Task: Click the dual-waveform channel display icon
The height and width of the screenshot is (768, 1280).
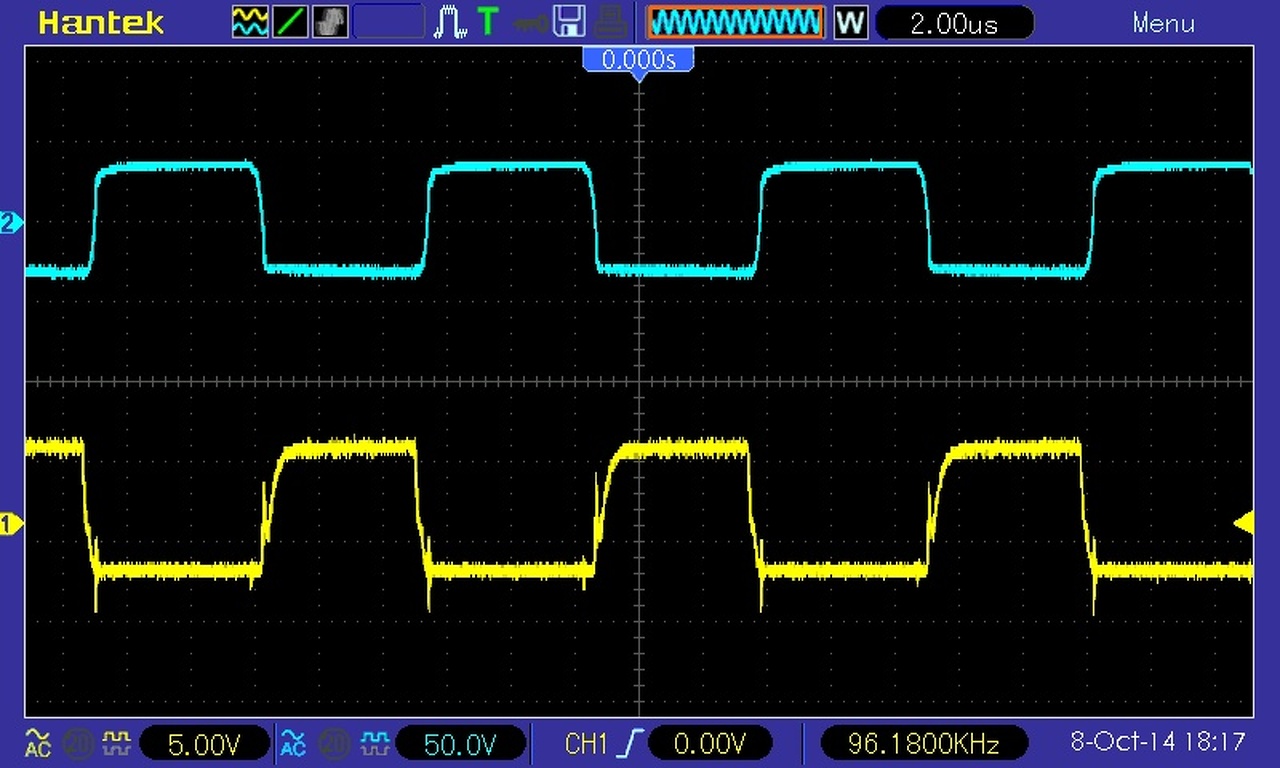Action: pyautogui.click(x=250, y=21)
